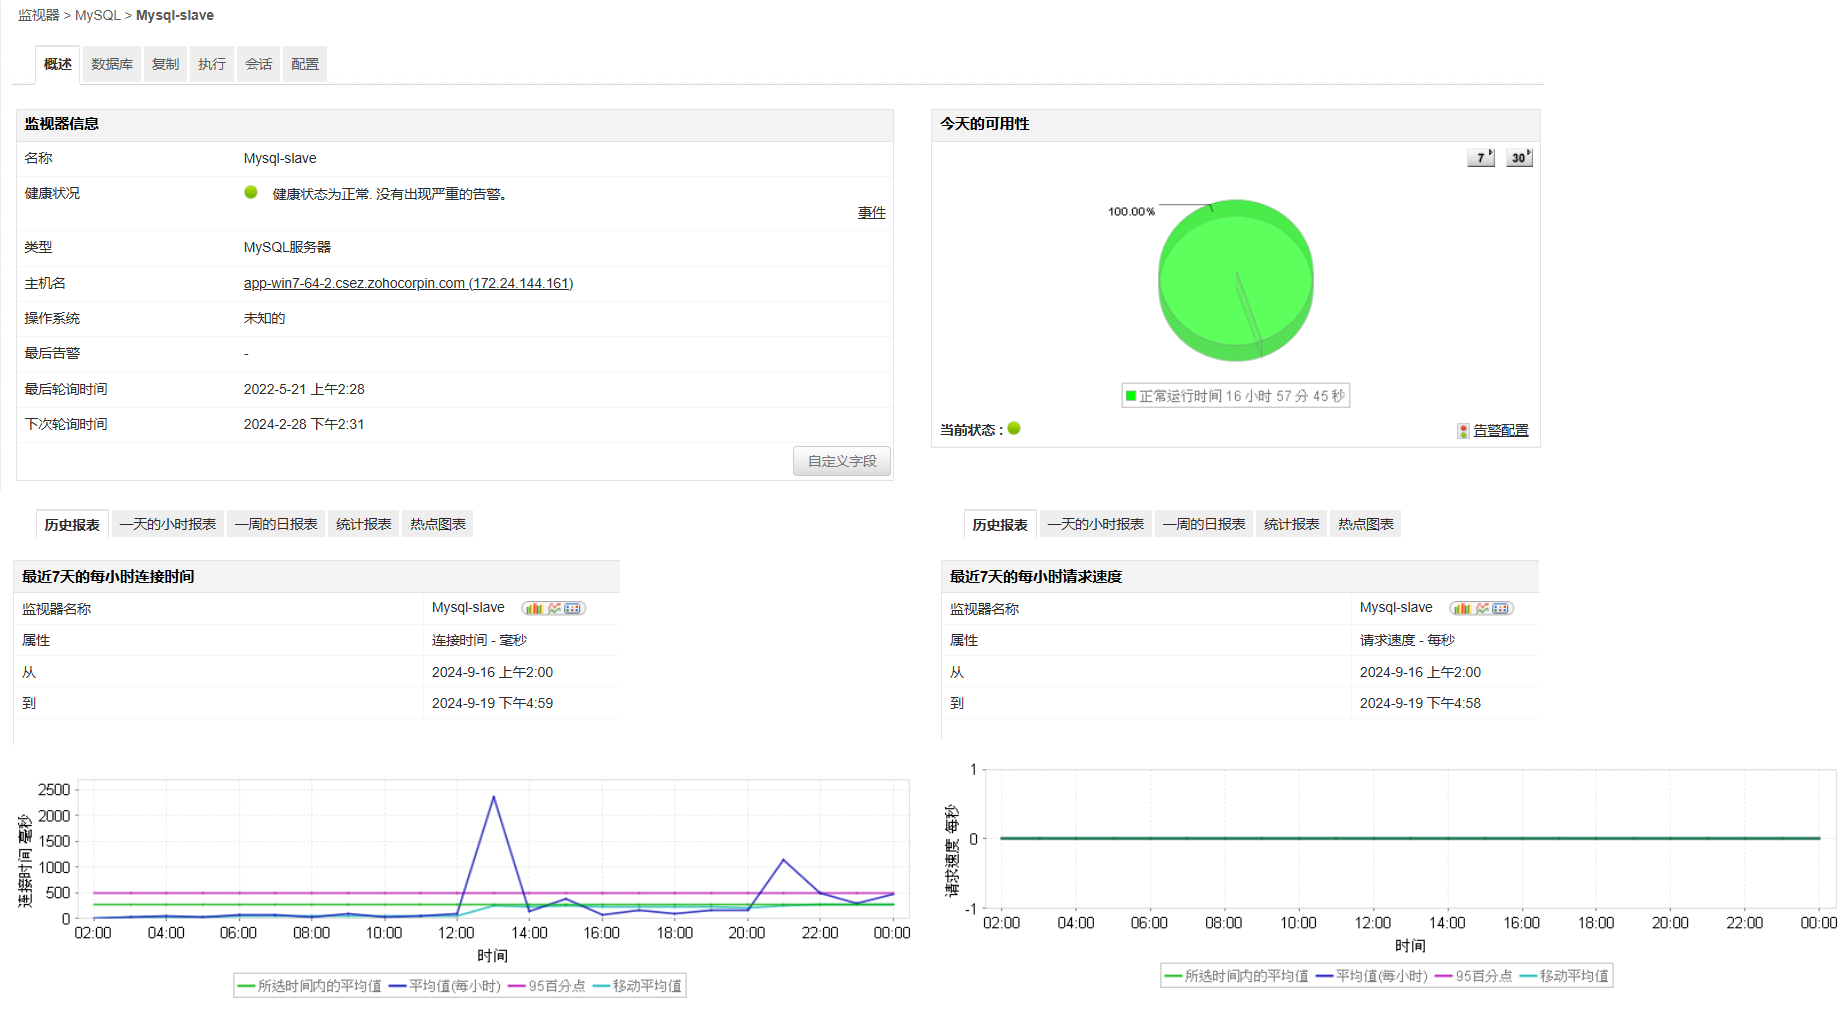Screen dimensions: 1843x1013
Task: Click the MySQL服务器 type value
Action: click(x=287, y=247)
